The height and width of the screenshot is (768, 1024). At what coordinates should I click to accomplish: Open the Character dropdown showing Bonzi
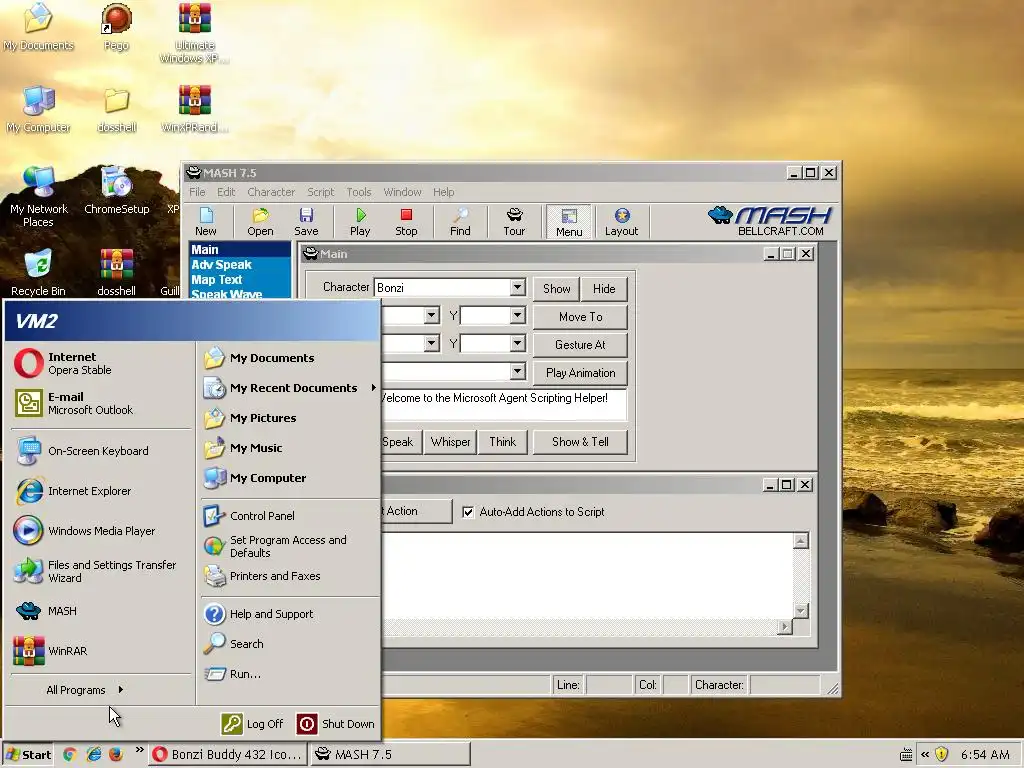(517, 287)
